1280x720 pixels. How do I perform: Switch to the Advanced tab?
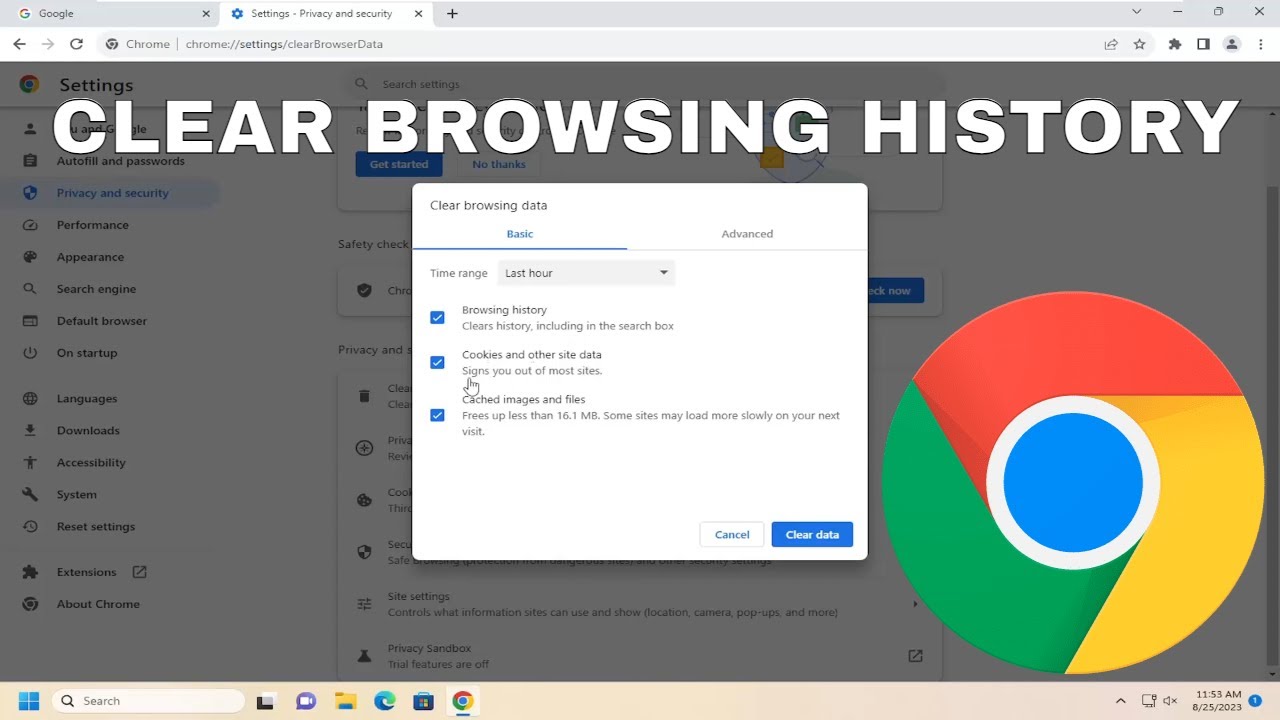[x=747, y=234]
